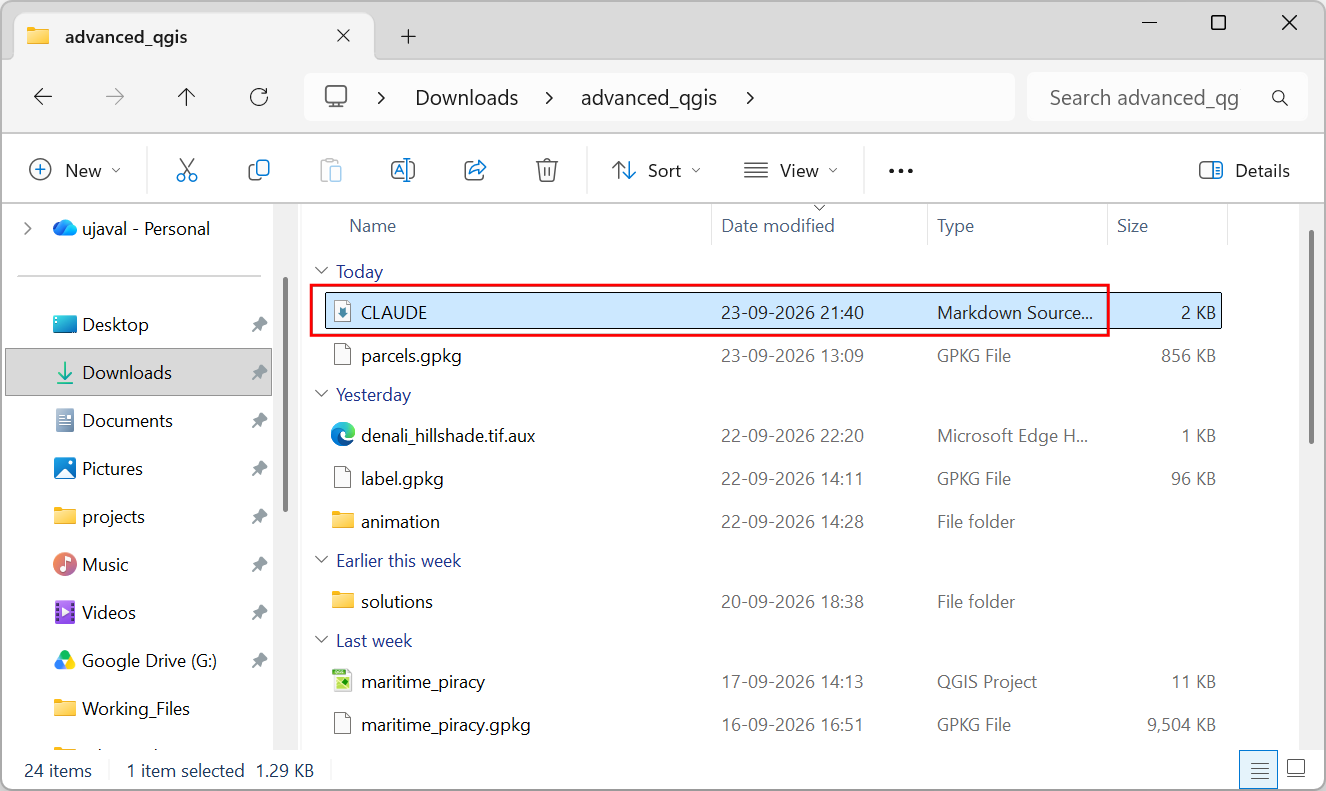The height and width of the screenshot is (791, 1326).
Task: Refresh the current folder
Action: [x=259, y=97]
